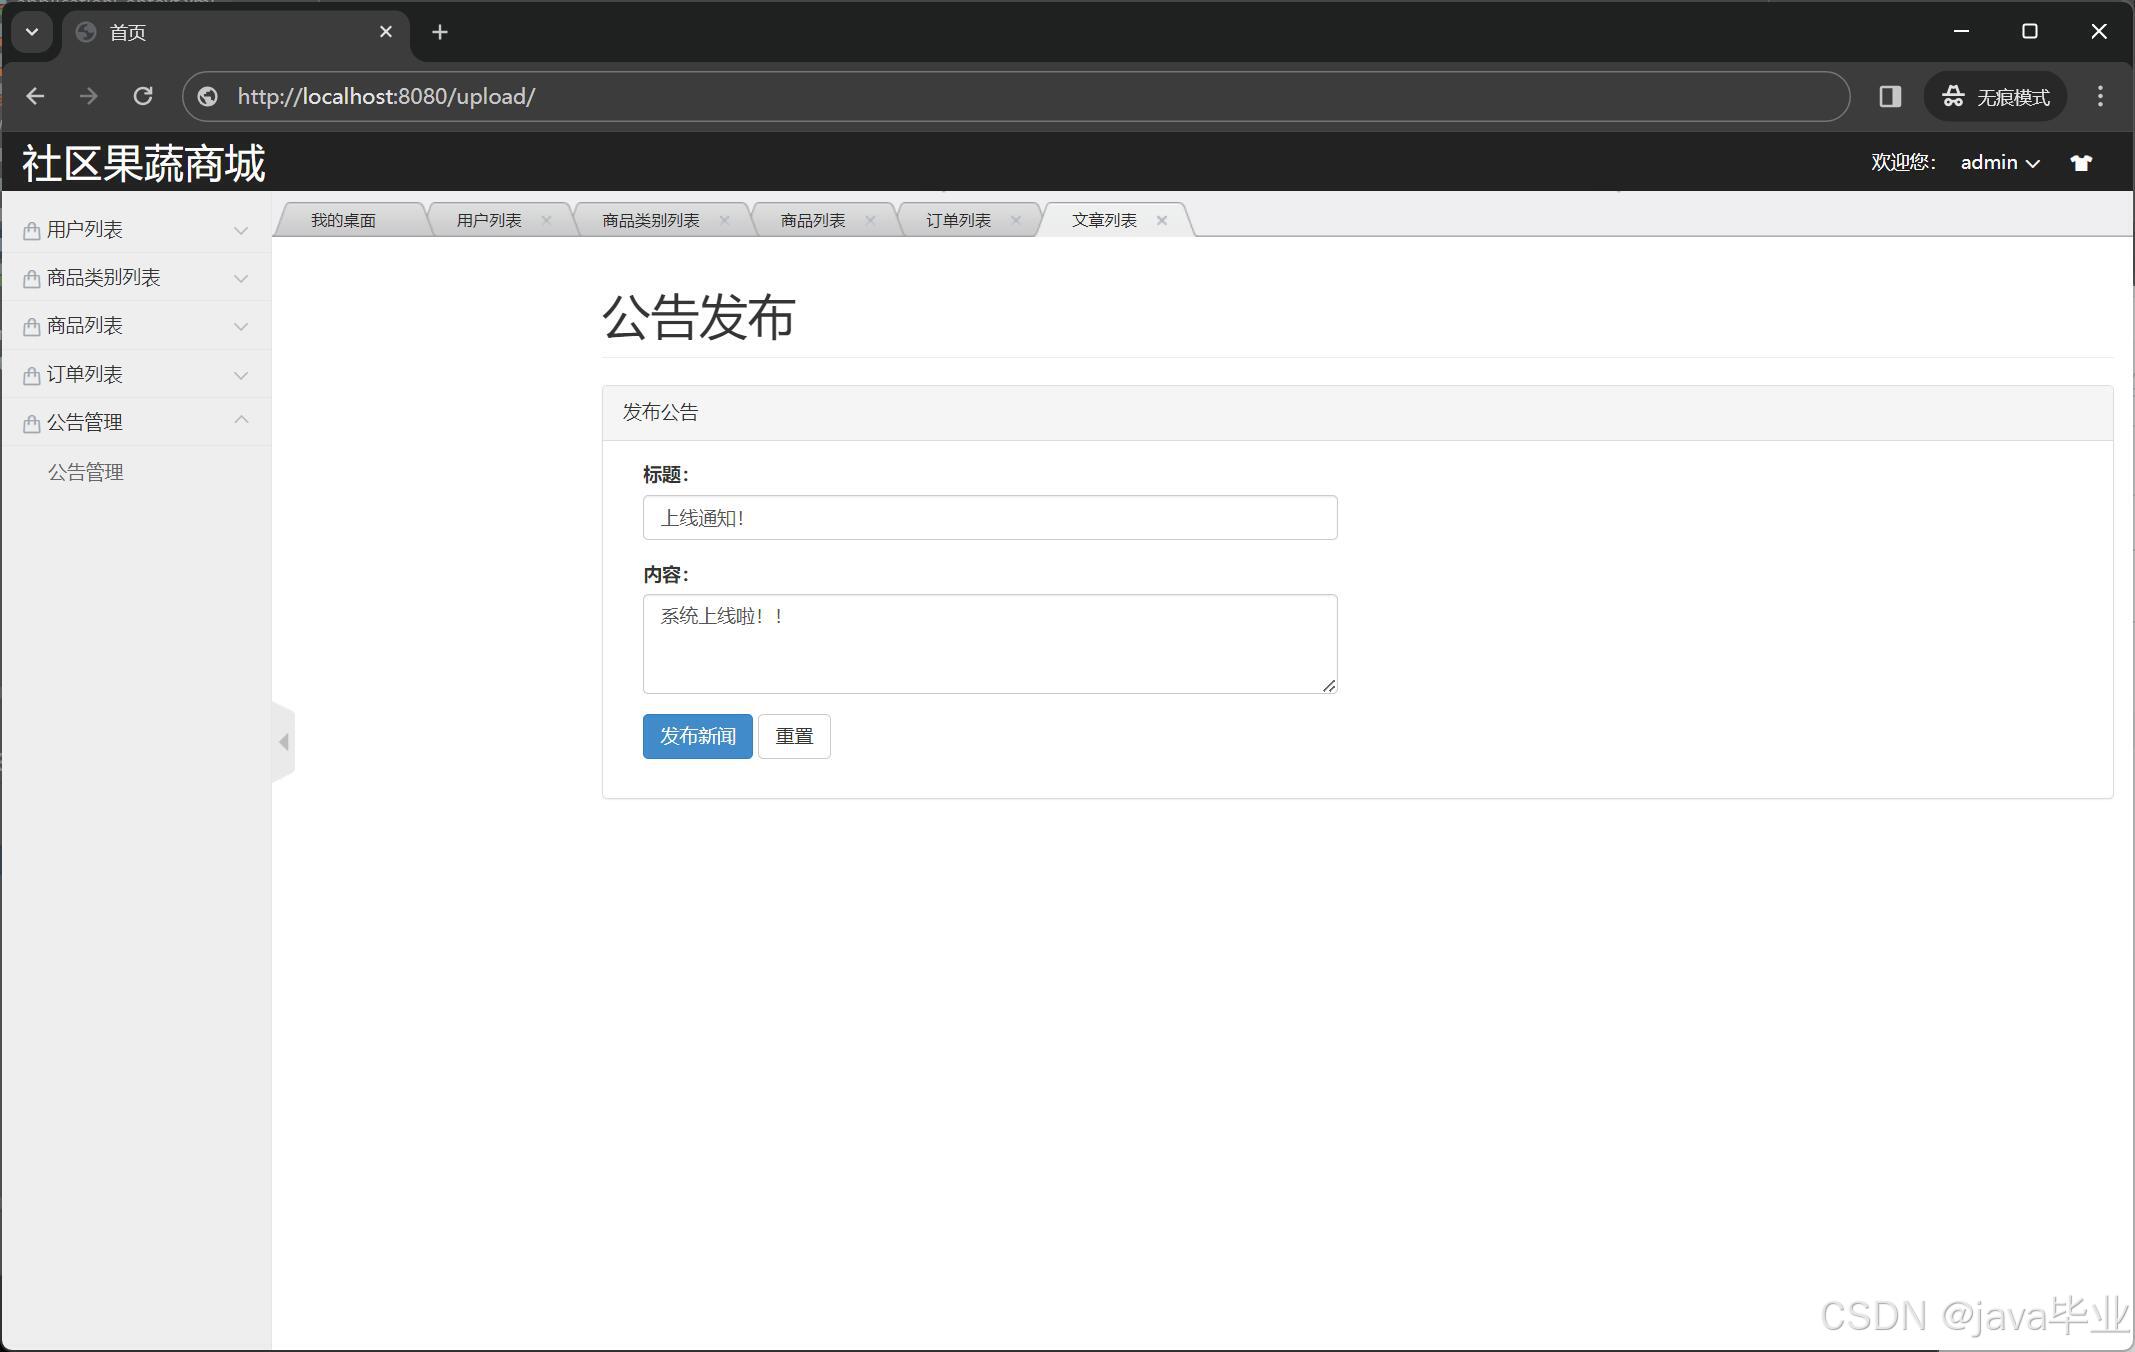Collapse the 公告管理 sidebar chevron
Screen dimensions: 2135x1352
point(241,420)
